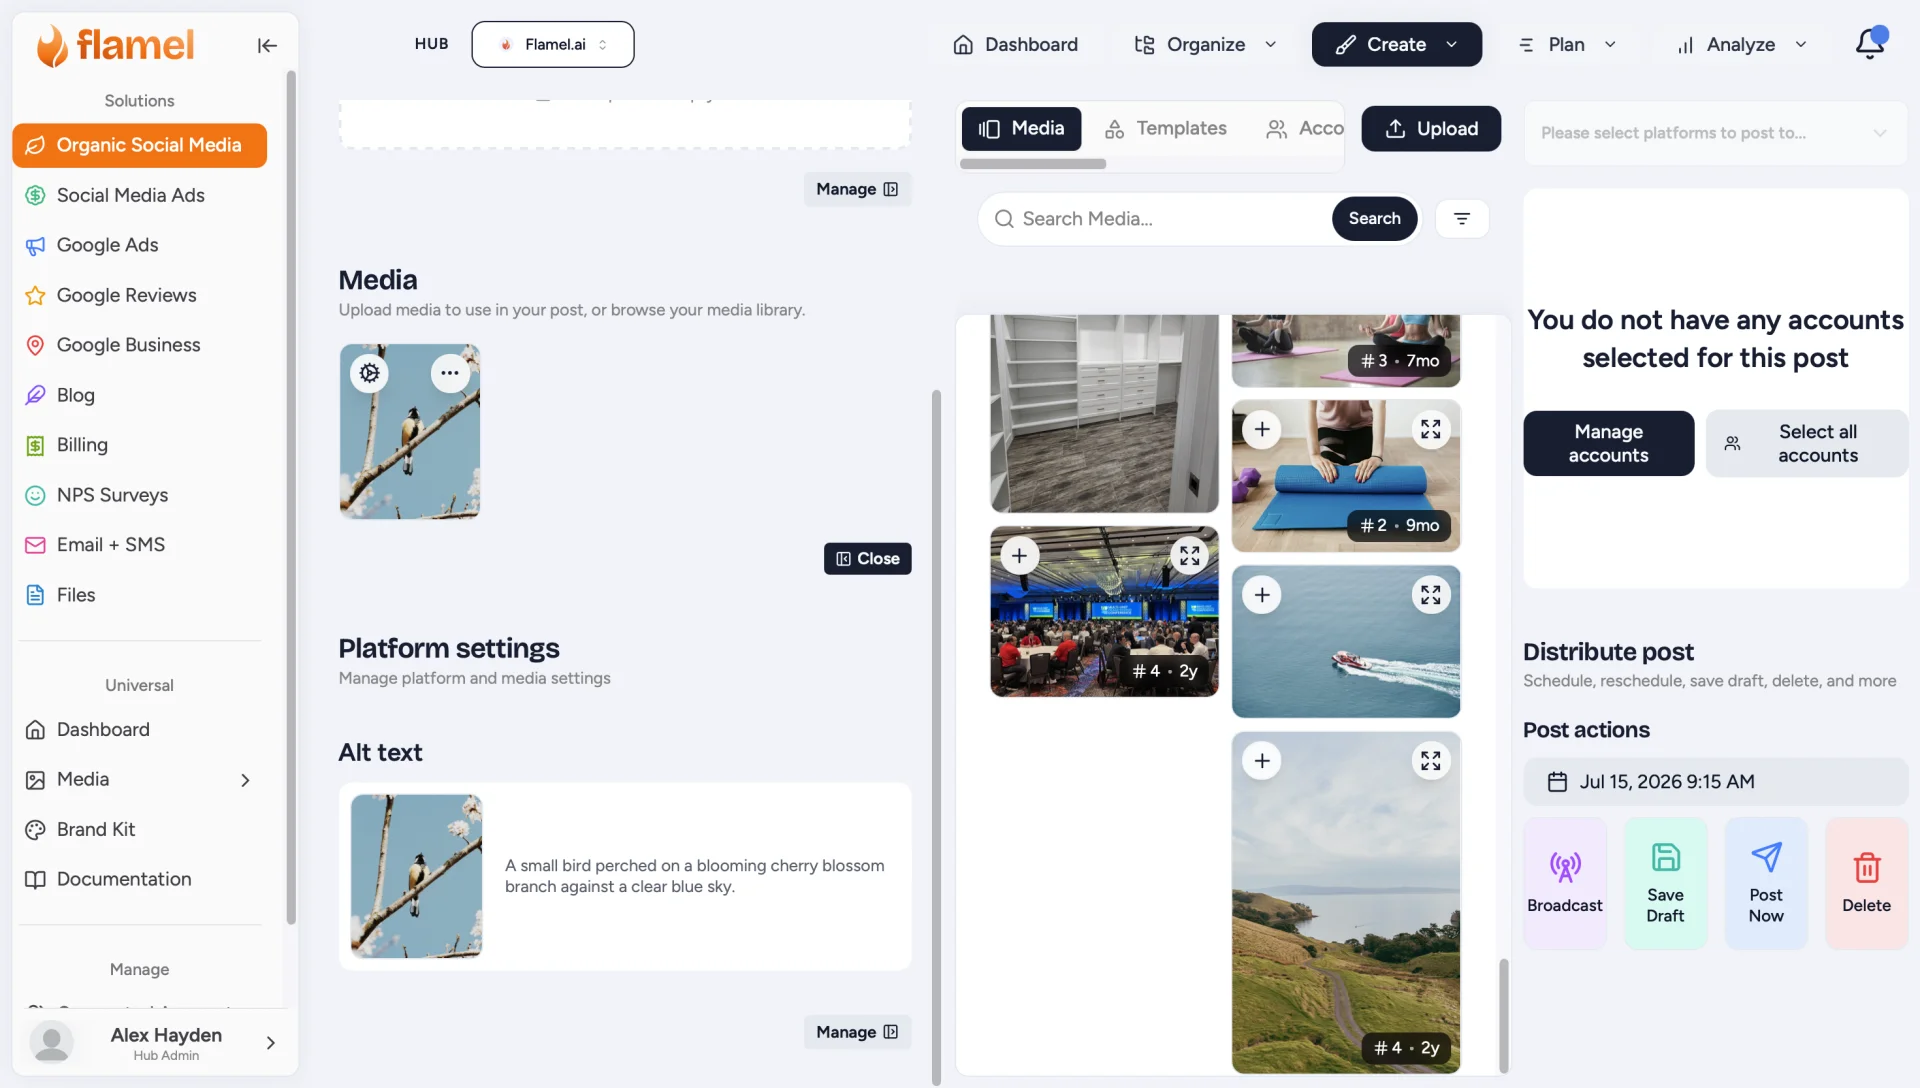The image size is (1920, 1088).
Task: Add the yoga mat image with the plus icon
Action: tap(1262, 429)
